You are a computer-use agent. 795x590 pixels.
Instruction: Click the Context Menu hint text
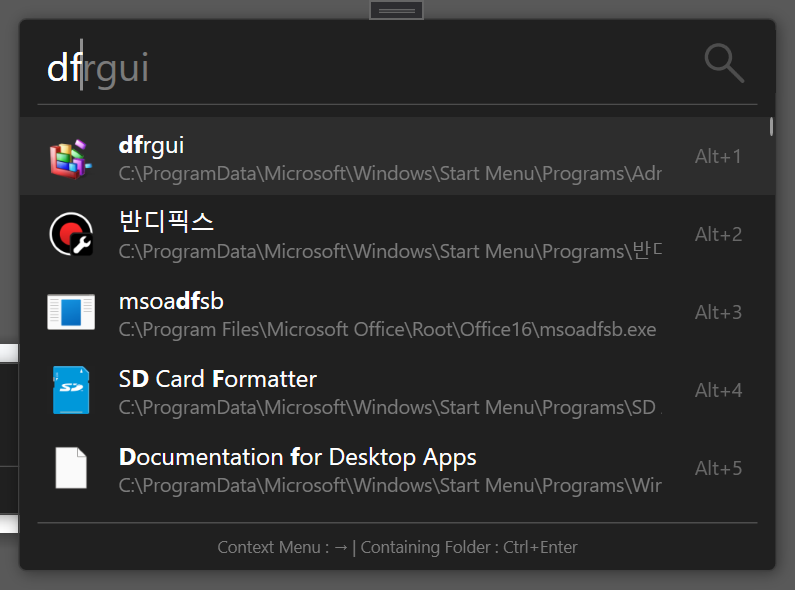282,547
